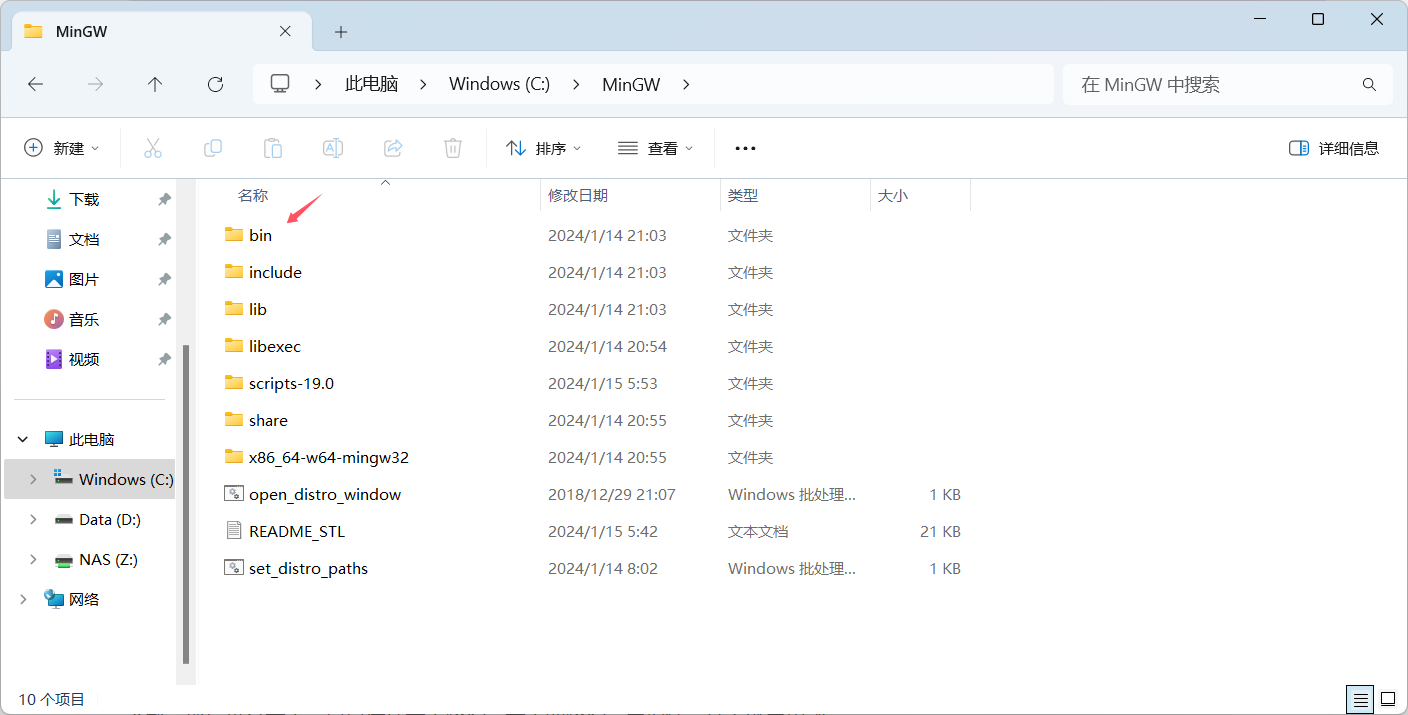Image resolution: width=1408 pixels, height=715 pixels.
Task: Collapse the 此电脑 tree node
Action: click(24, 439)
